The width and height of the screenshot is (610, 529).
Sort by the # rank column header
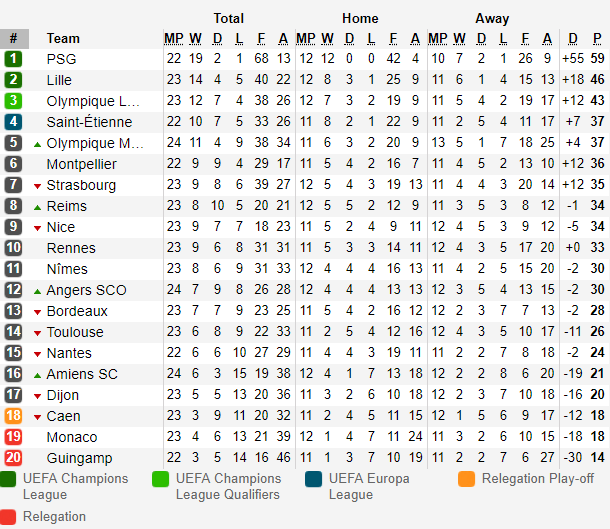click(14, 39)
